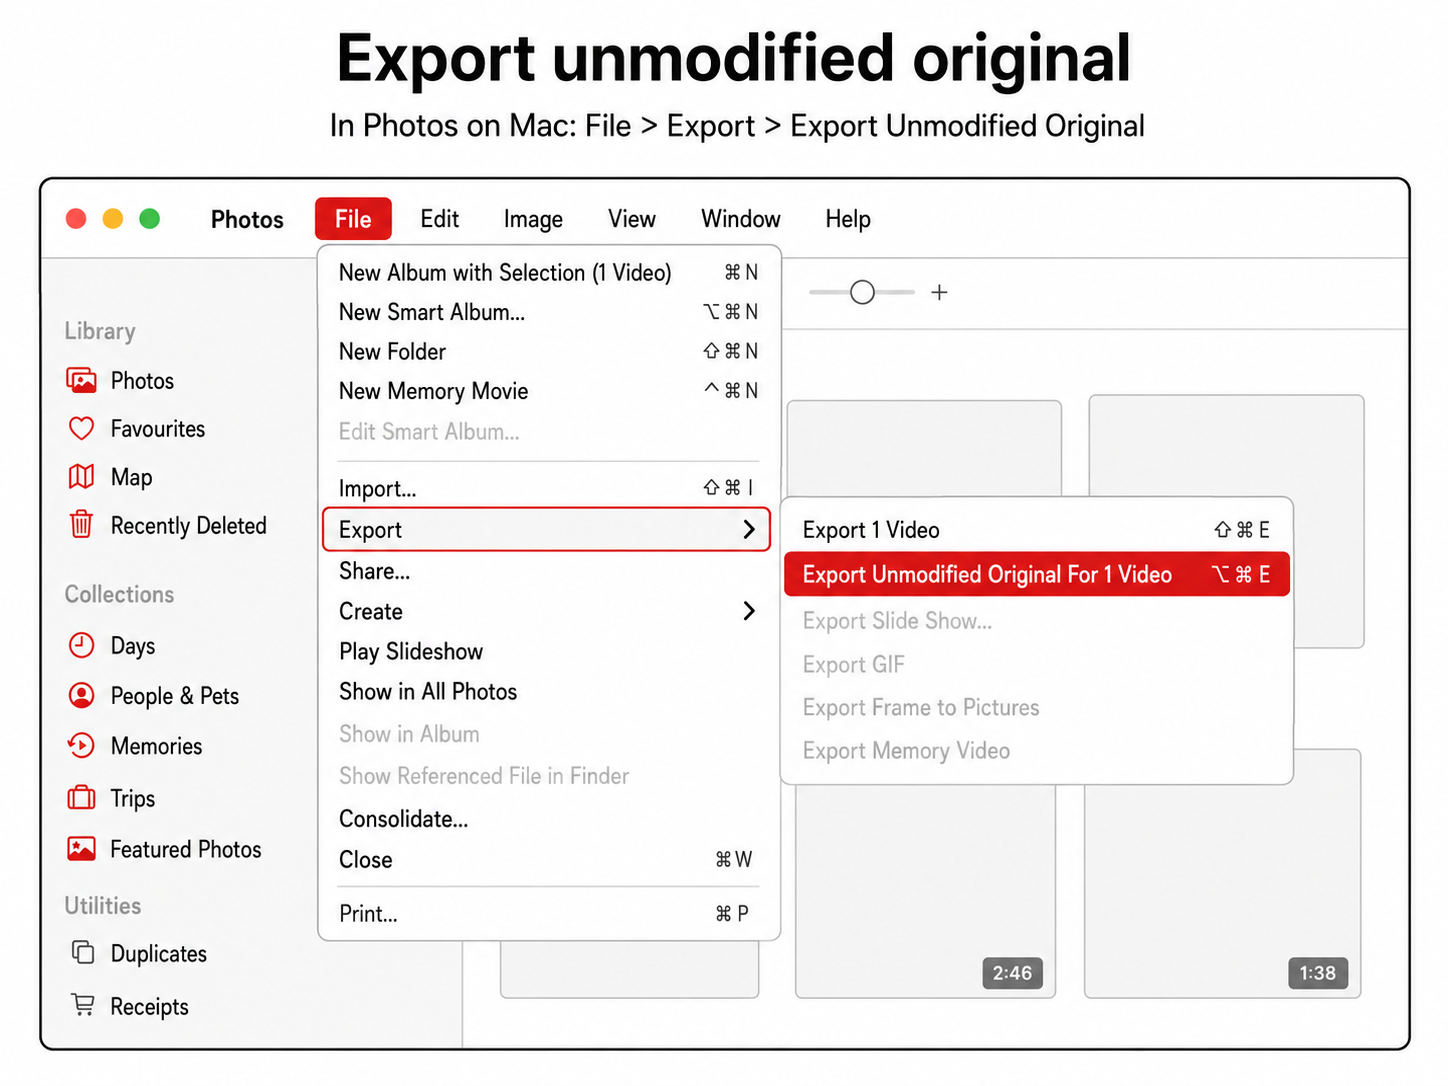The image size is (1448, 1086).
Task: Open the 2:46 video thumbnail
Action: 925,891
